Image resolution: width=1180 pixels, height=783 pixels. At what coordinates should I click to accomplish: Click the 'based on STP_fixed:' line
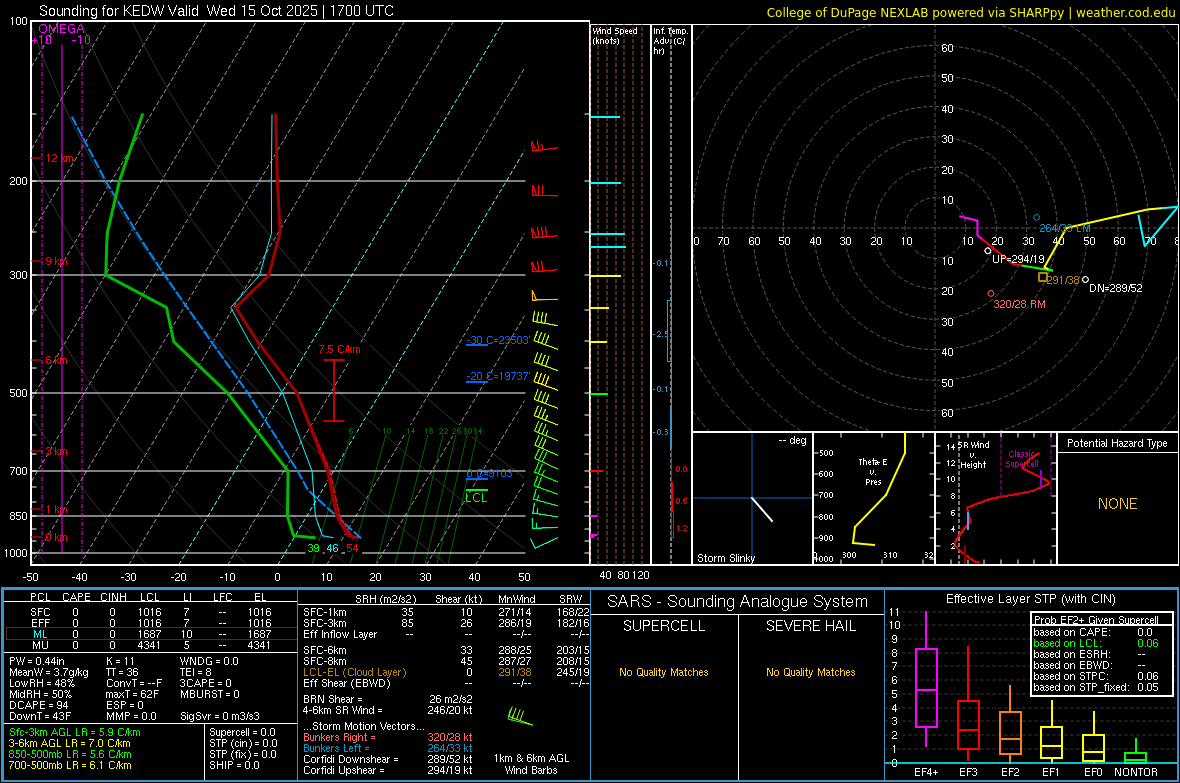(1081, 687)
